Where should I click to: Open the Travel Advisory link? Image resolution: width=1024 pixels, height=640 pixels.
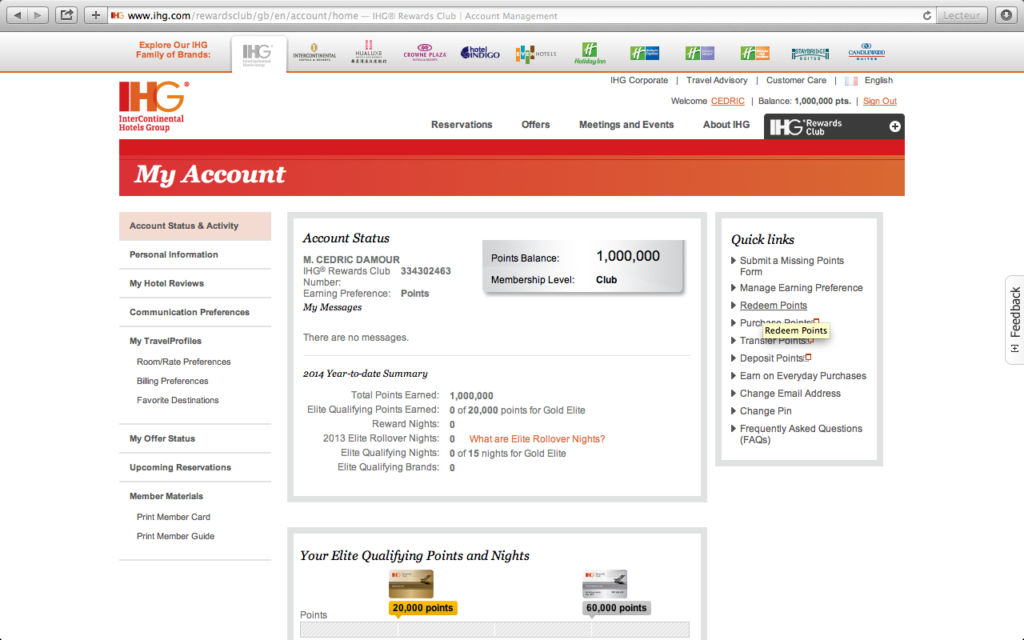(716, 80)
